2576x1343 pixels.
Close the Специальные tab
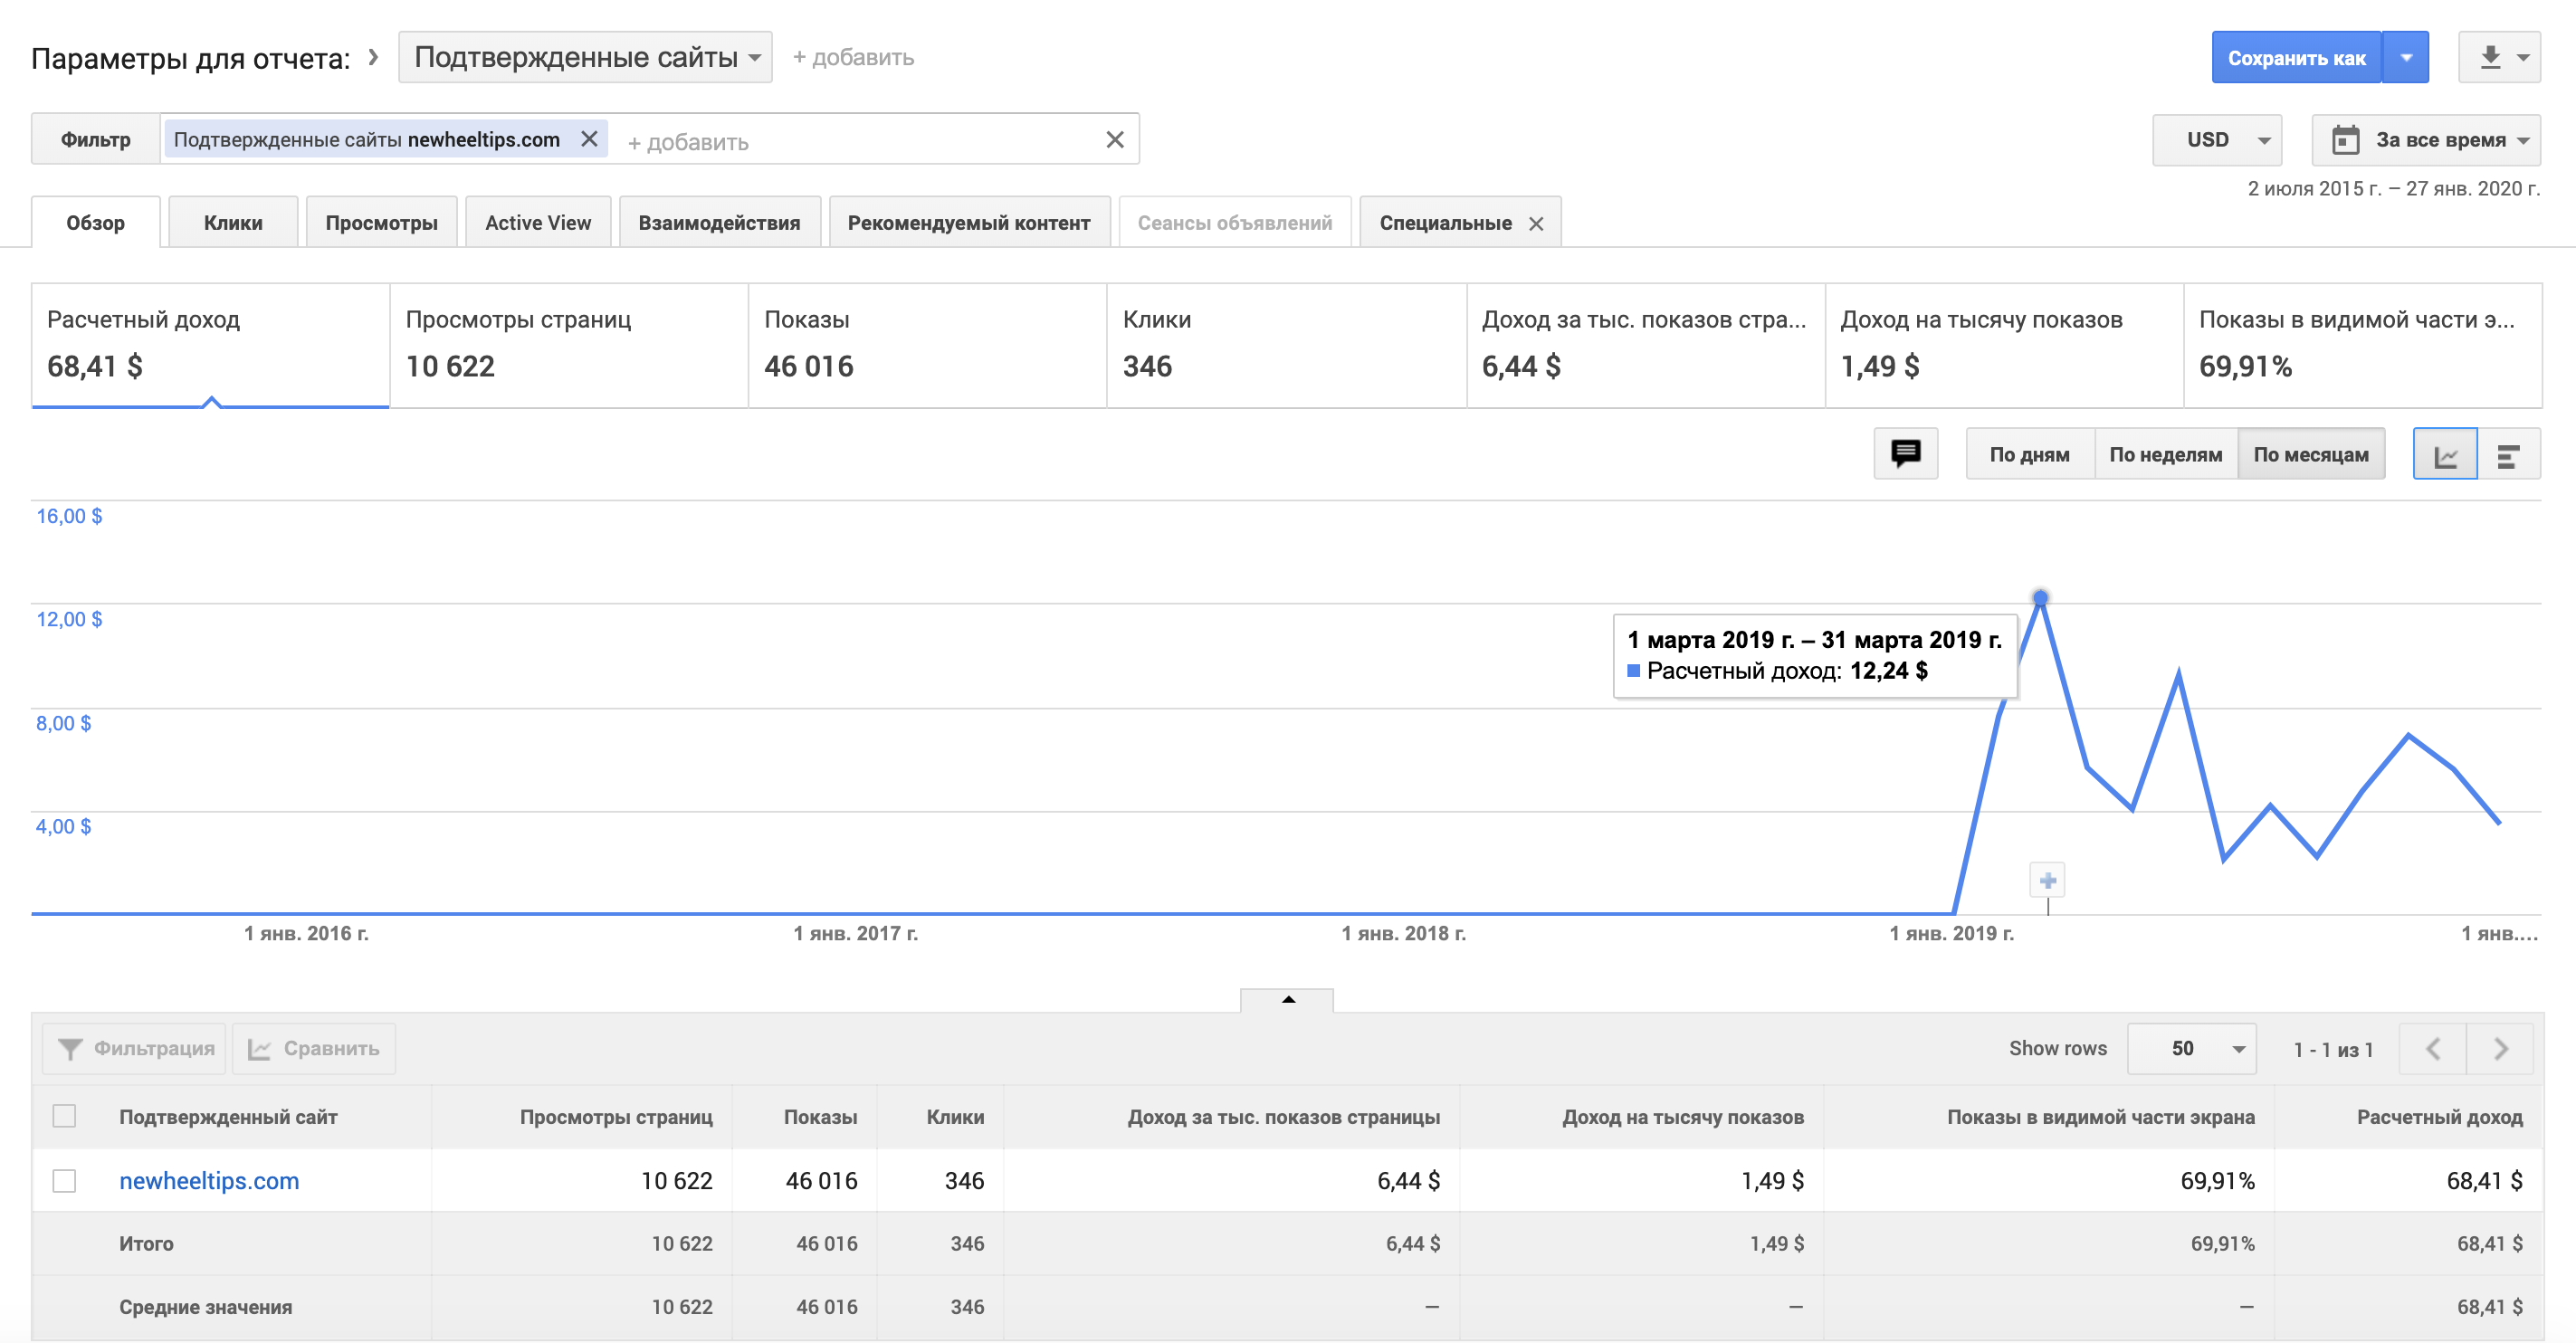[x=1536, y=224]
